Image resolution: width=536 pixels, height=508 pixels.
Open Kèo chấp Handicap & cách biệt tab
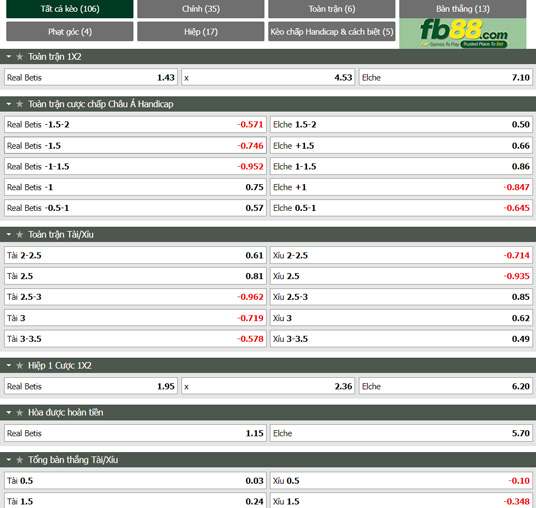coord(332,32)
